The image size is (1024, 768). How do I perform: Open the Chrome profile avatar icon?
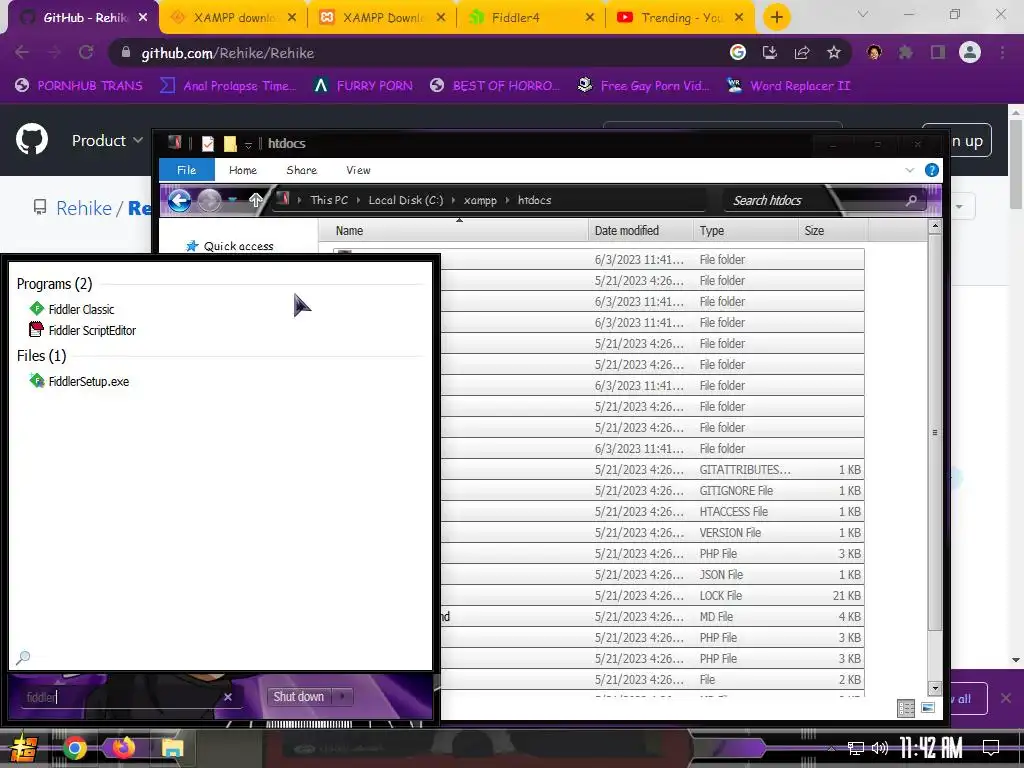[970, 52]
